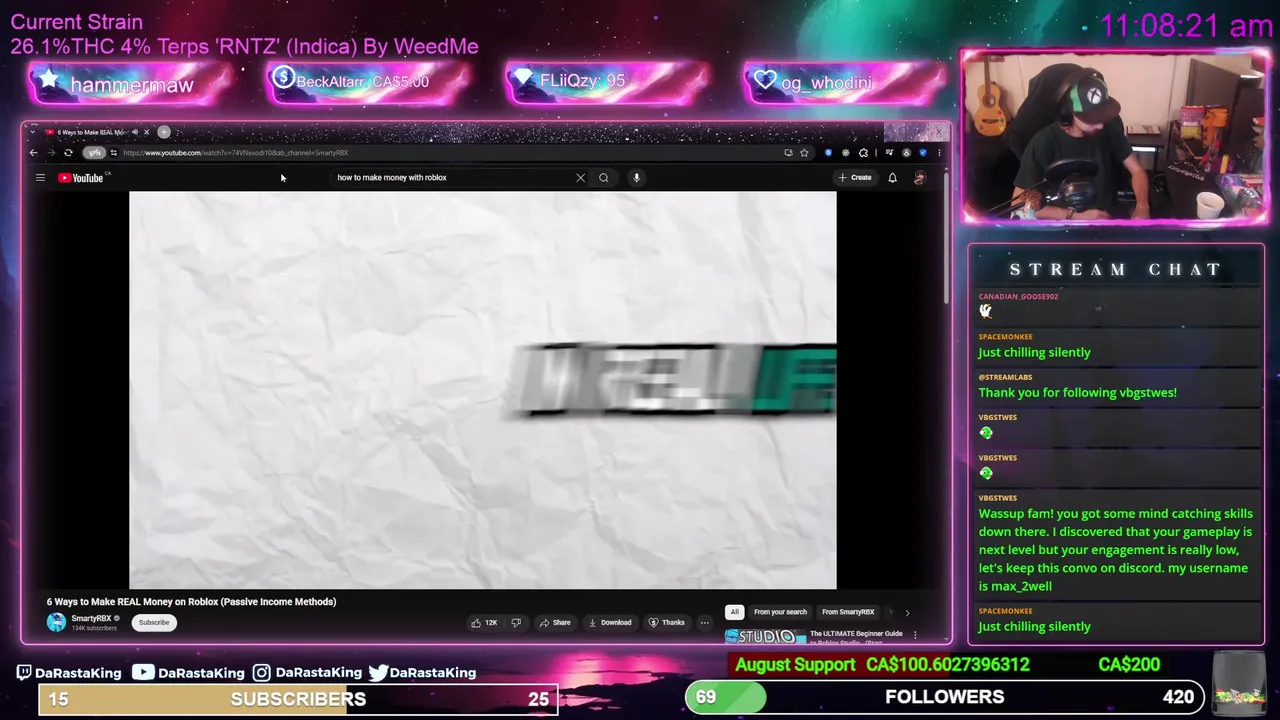Reload the YouTube page

click(x=68, y=153)
